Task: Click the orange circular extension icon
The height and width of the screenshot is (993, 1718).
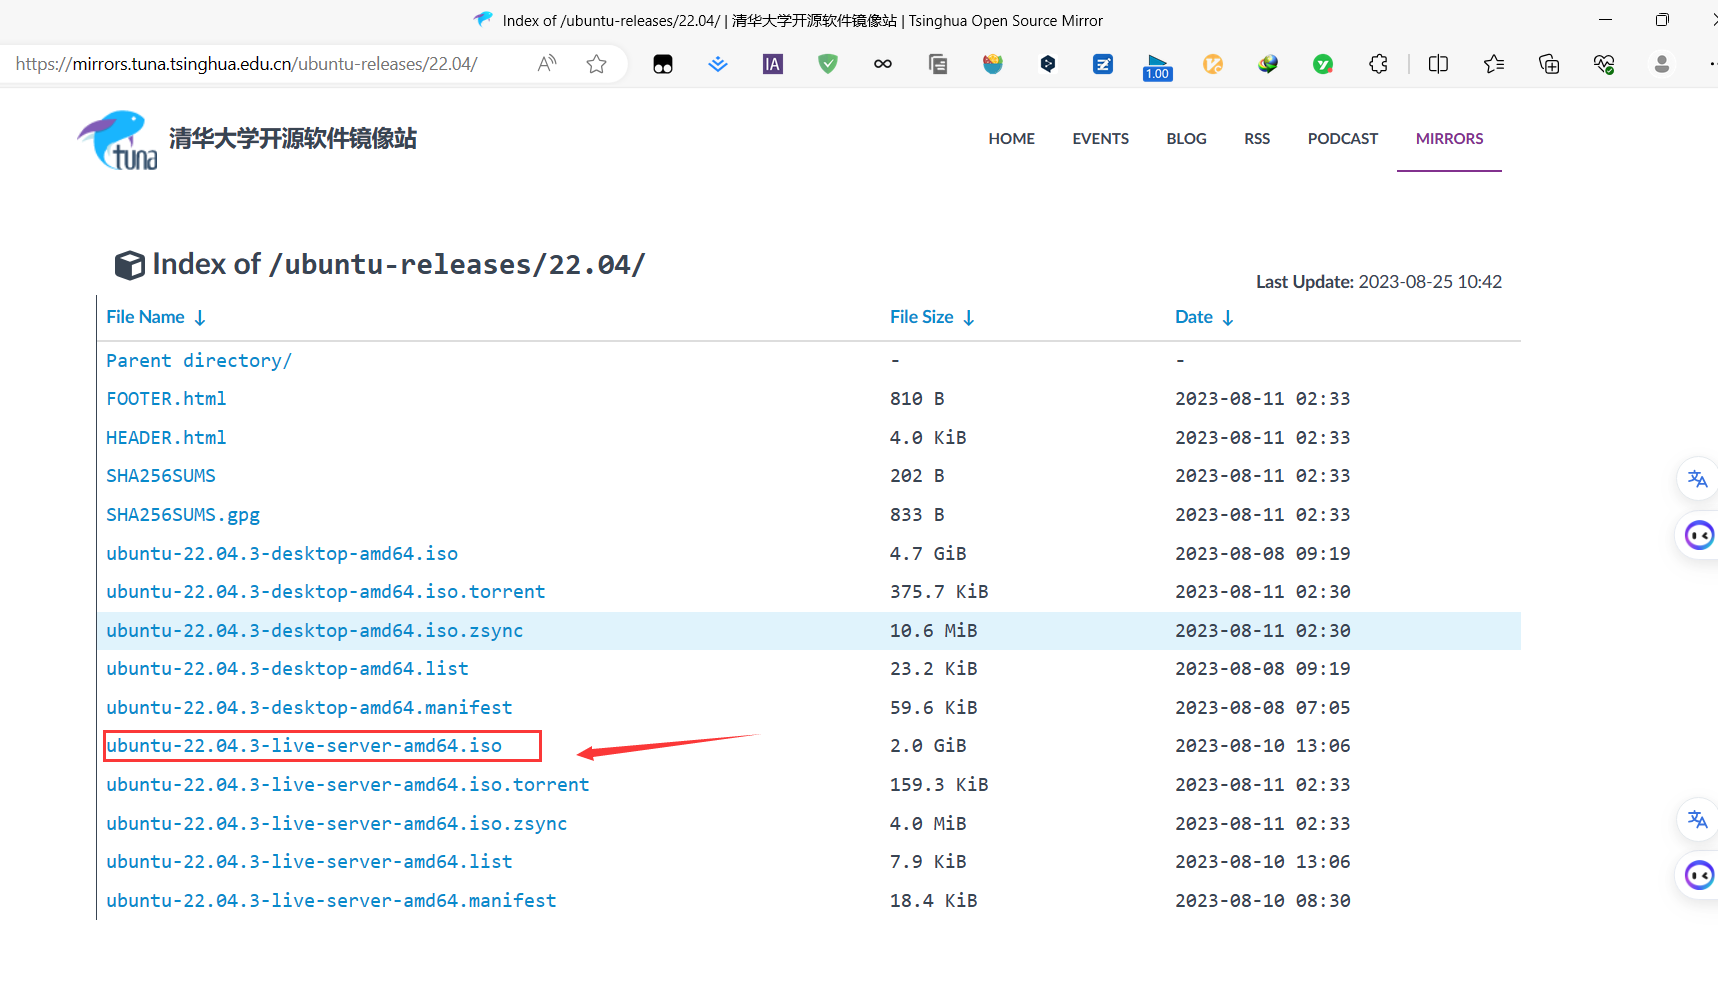Action: coord(1213,64)
